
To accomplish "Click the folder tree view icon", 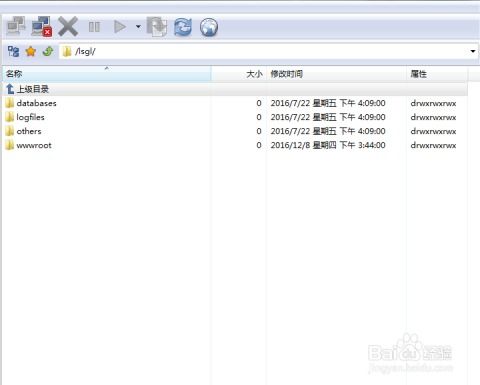I will point(13,51).
